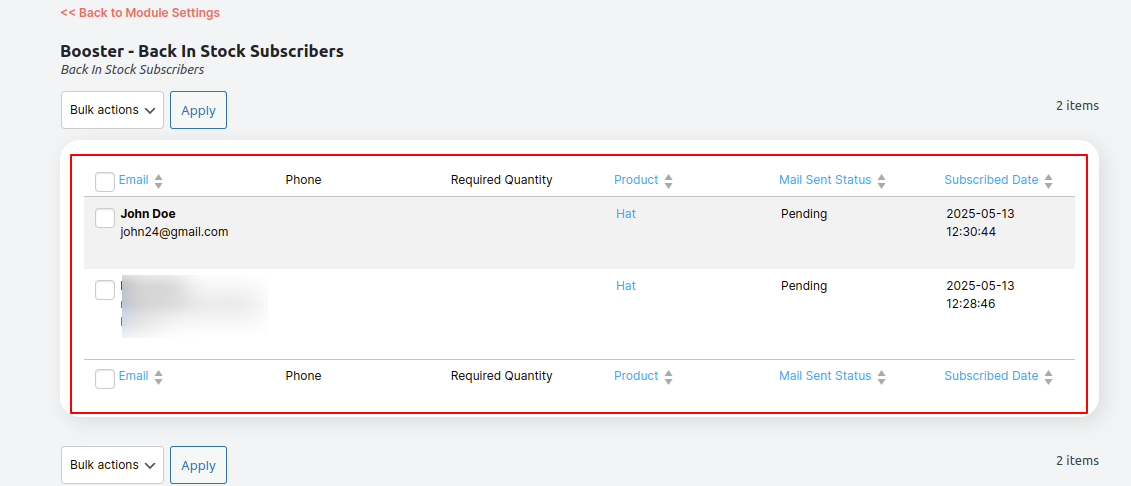Sort by Mail Sent Status in header
The height and width of the screenshot is (486, 1131).
[825, 180]
